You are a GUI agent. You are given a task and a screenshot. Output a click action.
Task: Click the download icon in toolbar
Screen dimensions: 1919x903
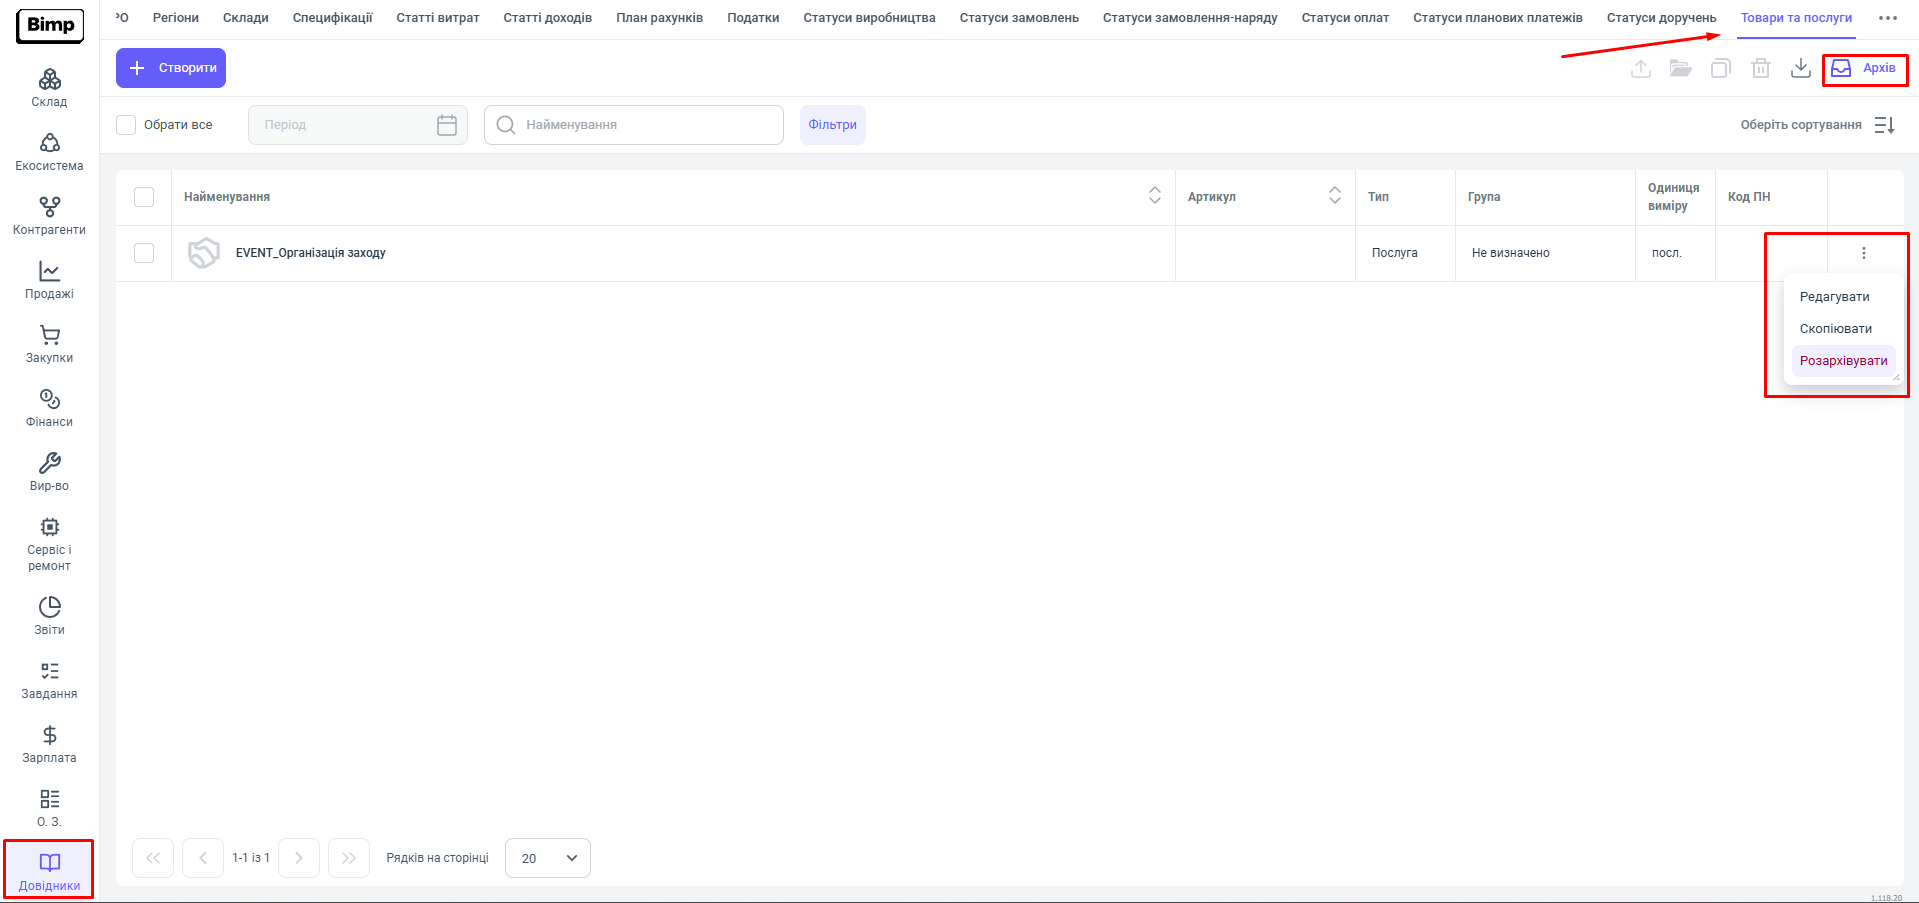coord(1800,68)
